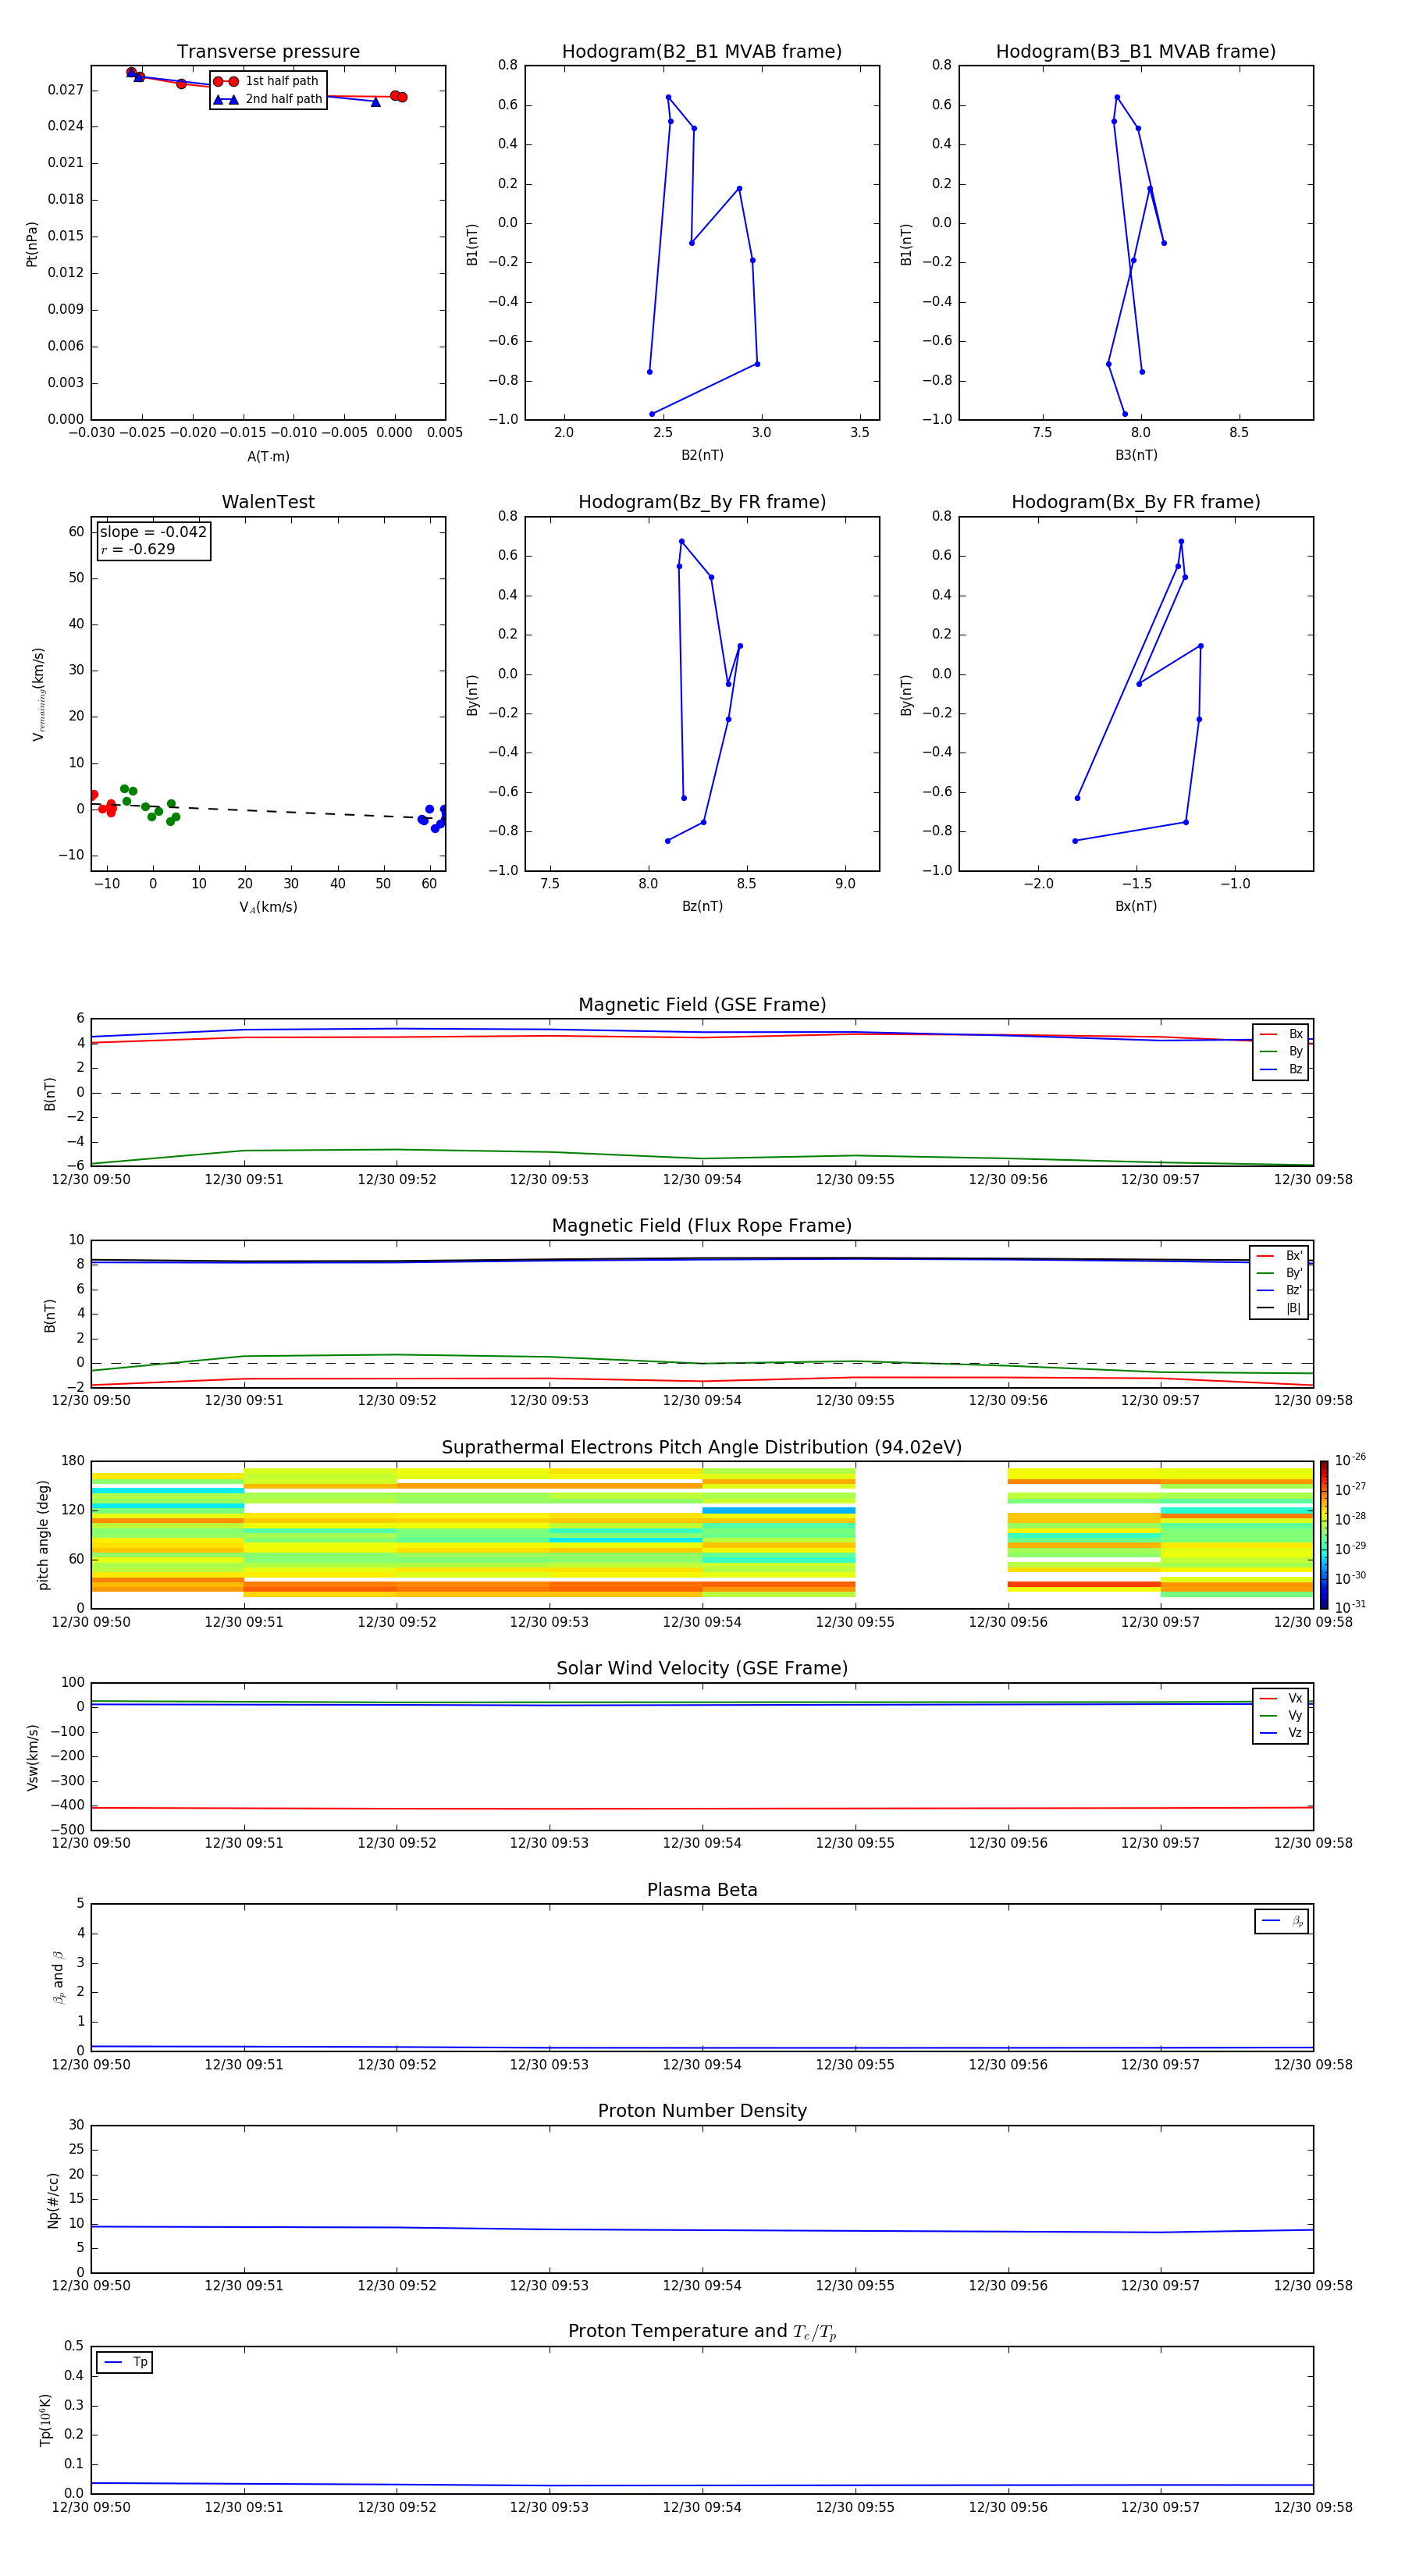Click "12/30 09:58" tick under GSE magnetic field
This screenshot has height=2576, width=1405.
(x=1313, y=1180)
